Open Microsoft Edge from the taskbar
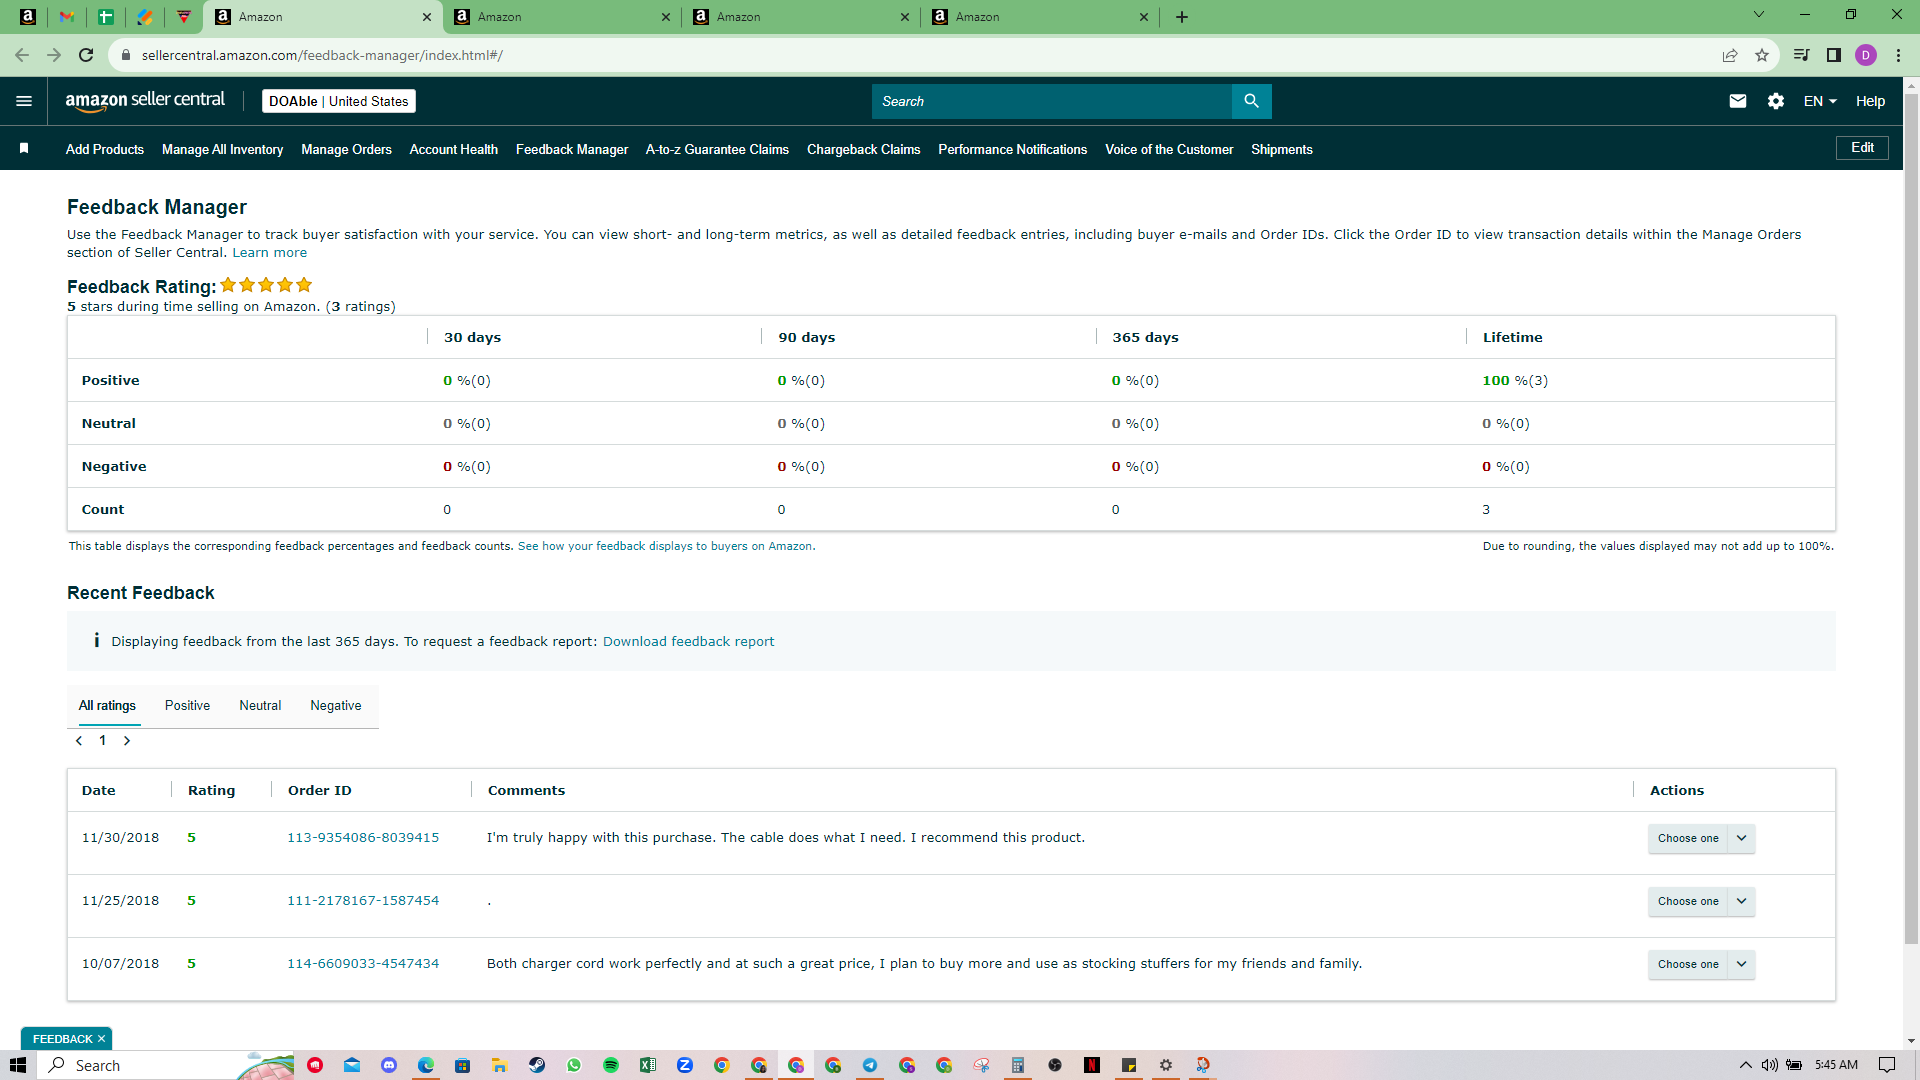 coord(426,1065)
